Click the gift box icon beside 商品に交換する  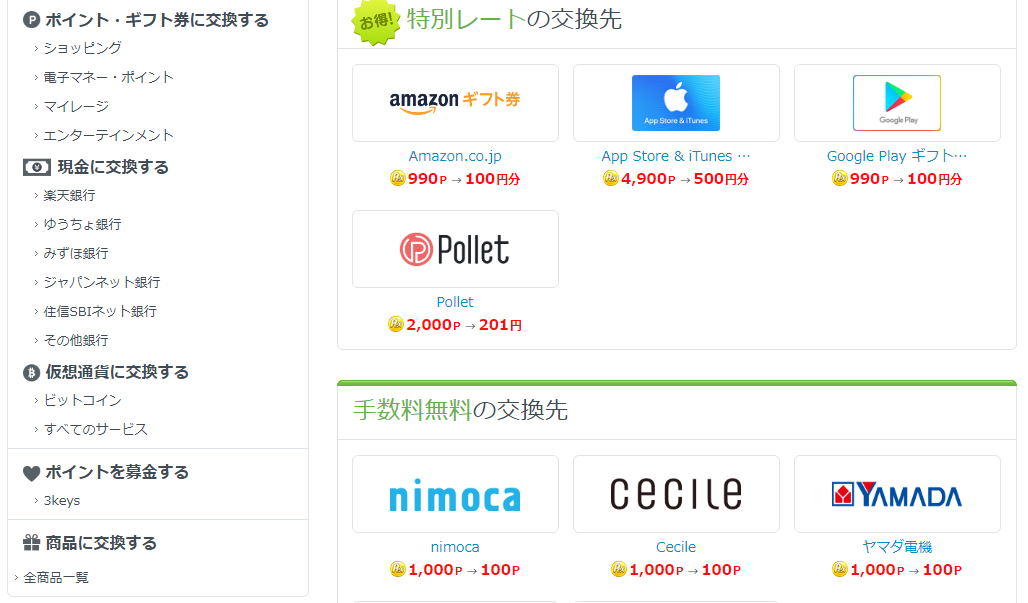[x=31, y=543]
